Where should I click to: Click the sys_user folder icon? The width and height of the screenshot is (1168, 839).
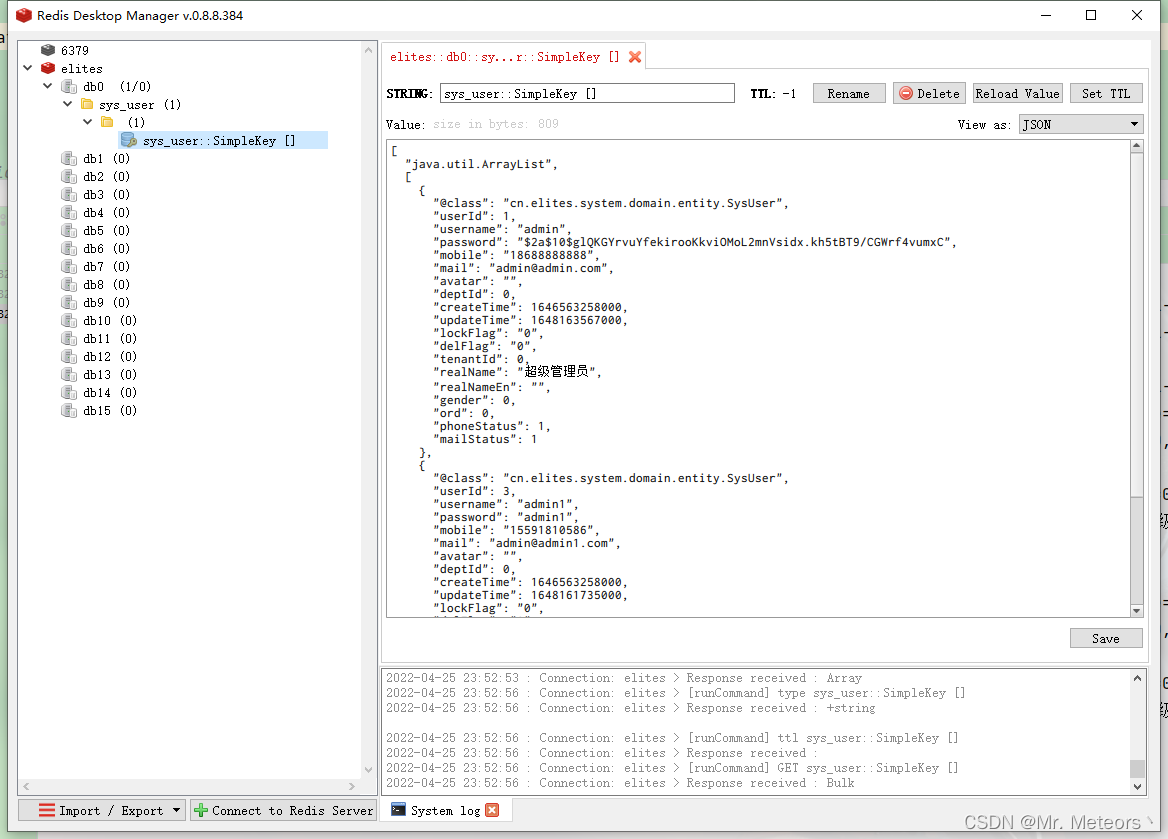coord(87,104)
